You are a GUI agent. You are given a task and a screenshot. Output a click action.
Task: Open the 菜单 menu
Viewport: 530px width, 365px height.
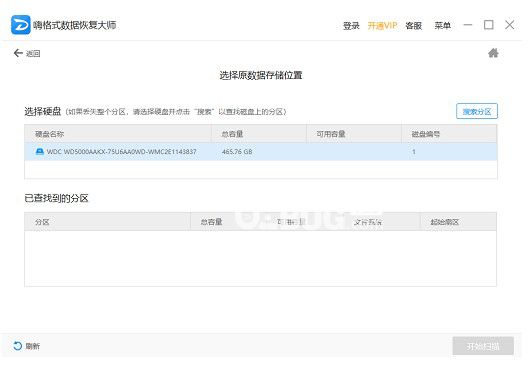point(442,26)
